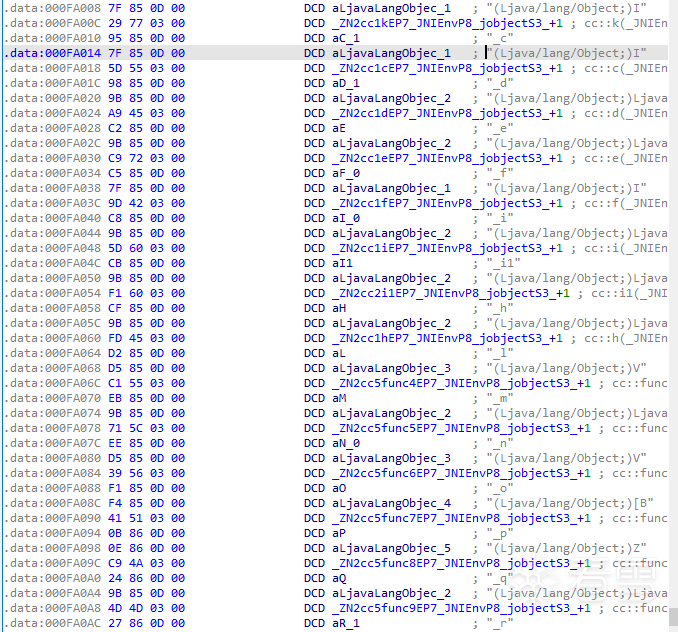Open _ZN2cc2i1EP7_JNIEnvP8_jobjectS3_+1 symbol

(451, 293)
